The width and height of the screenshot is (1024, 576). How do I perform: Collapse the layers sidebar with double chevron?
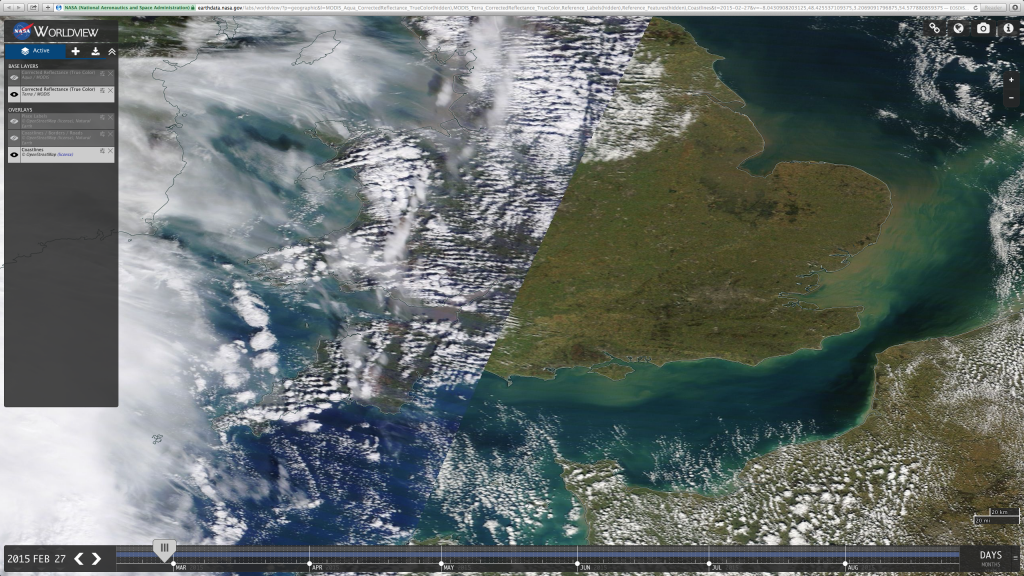(112, 51)
